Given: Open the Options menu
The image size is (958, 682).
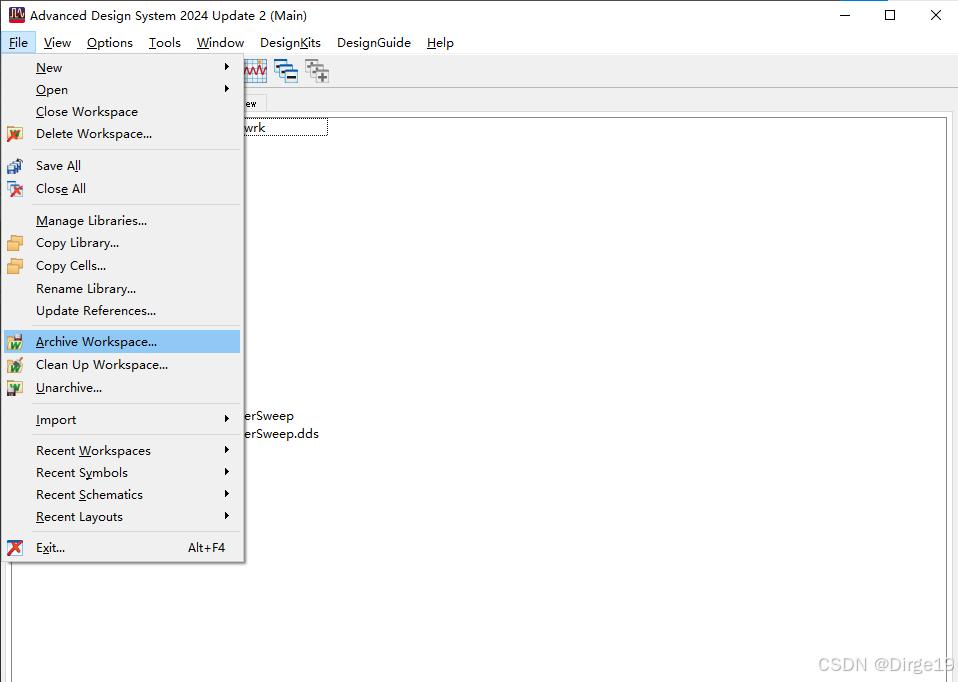Looking at the screenshot, I should click(110, 43).
